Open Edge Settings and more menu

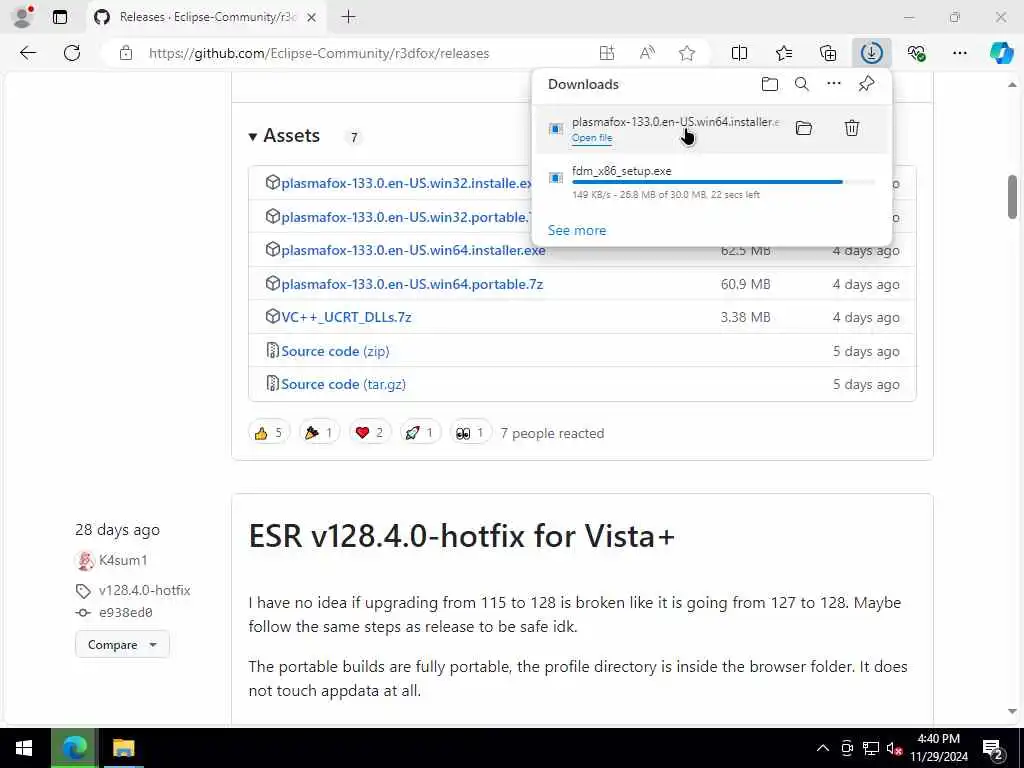[959, 54]
